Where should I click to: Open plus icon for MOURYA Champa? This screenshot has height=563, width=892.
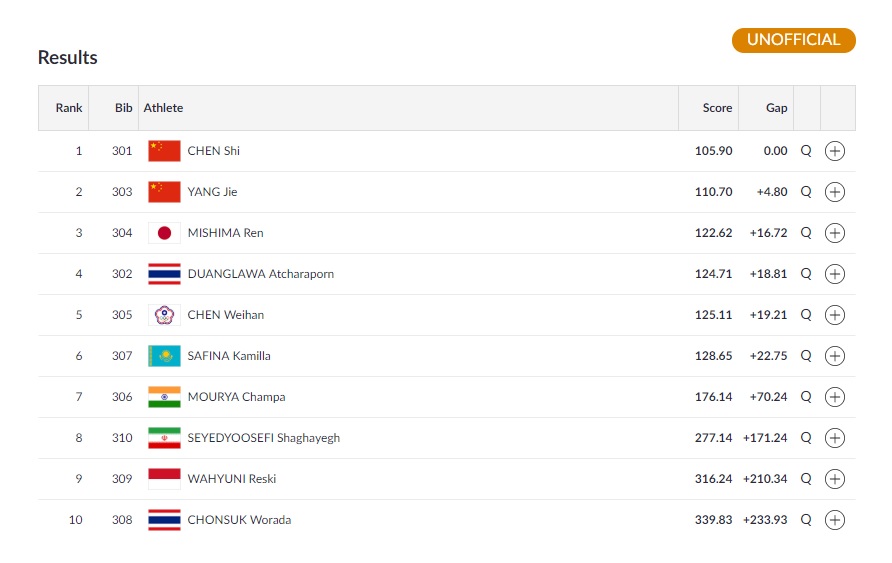pyautogui.click(x=835, y=396)
